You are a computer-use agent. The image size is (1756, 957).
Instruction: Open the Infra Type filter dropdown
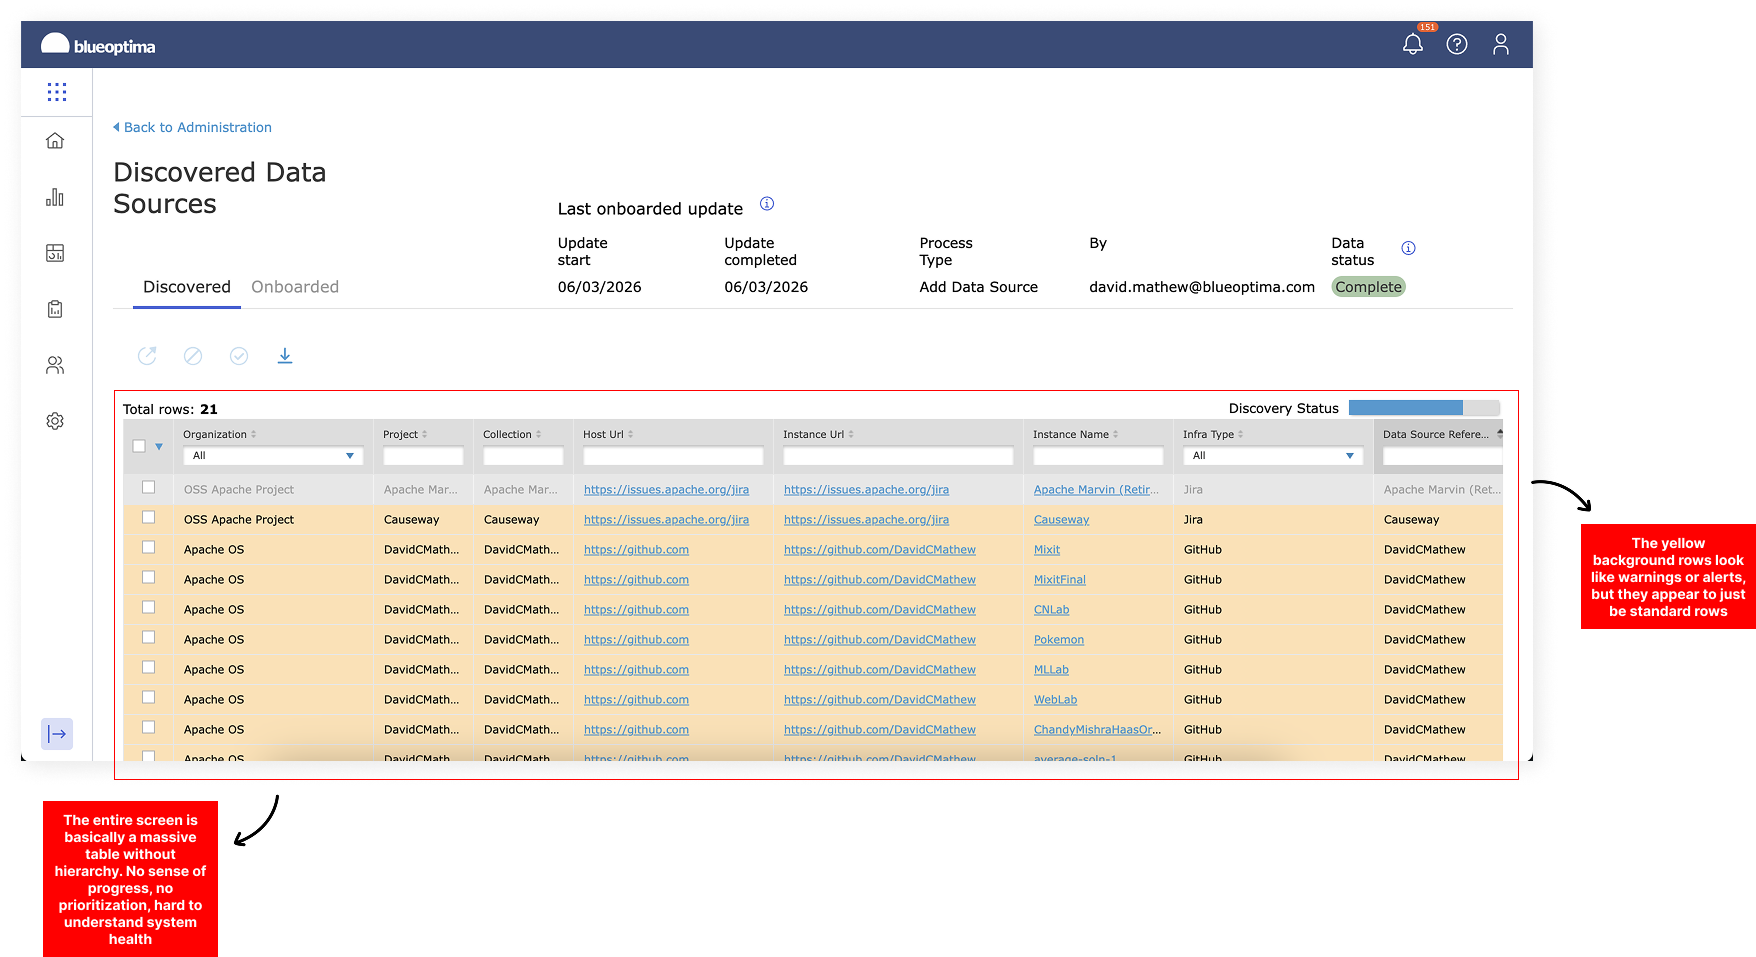tap(1273, 456)
